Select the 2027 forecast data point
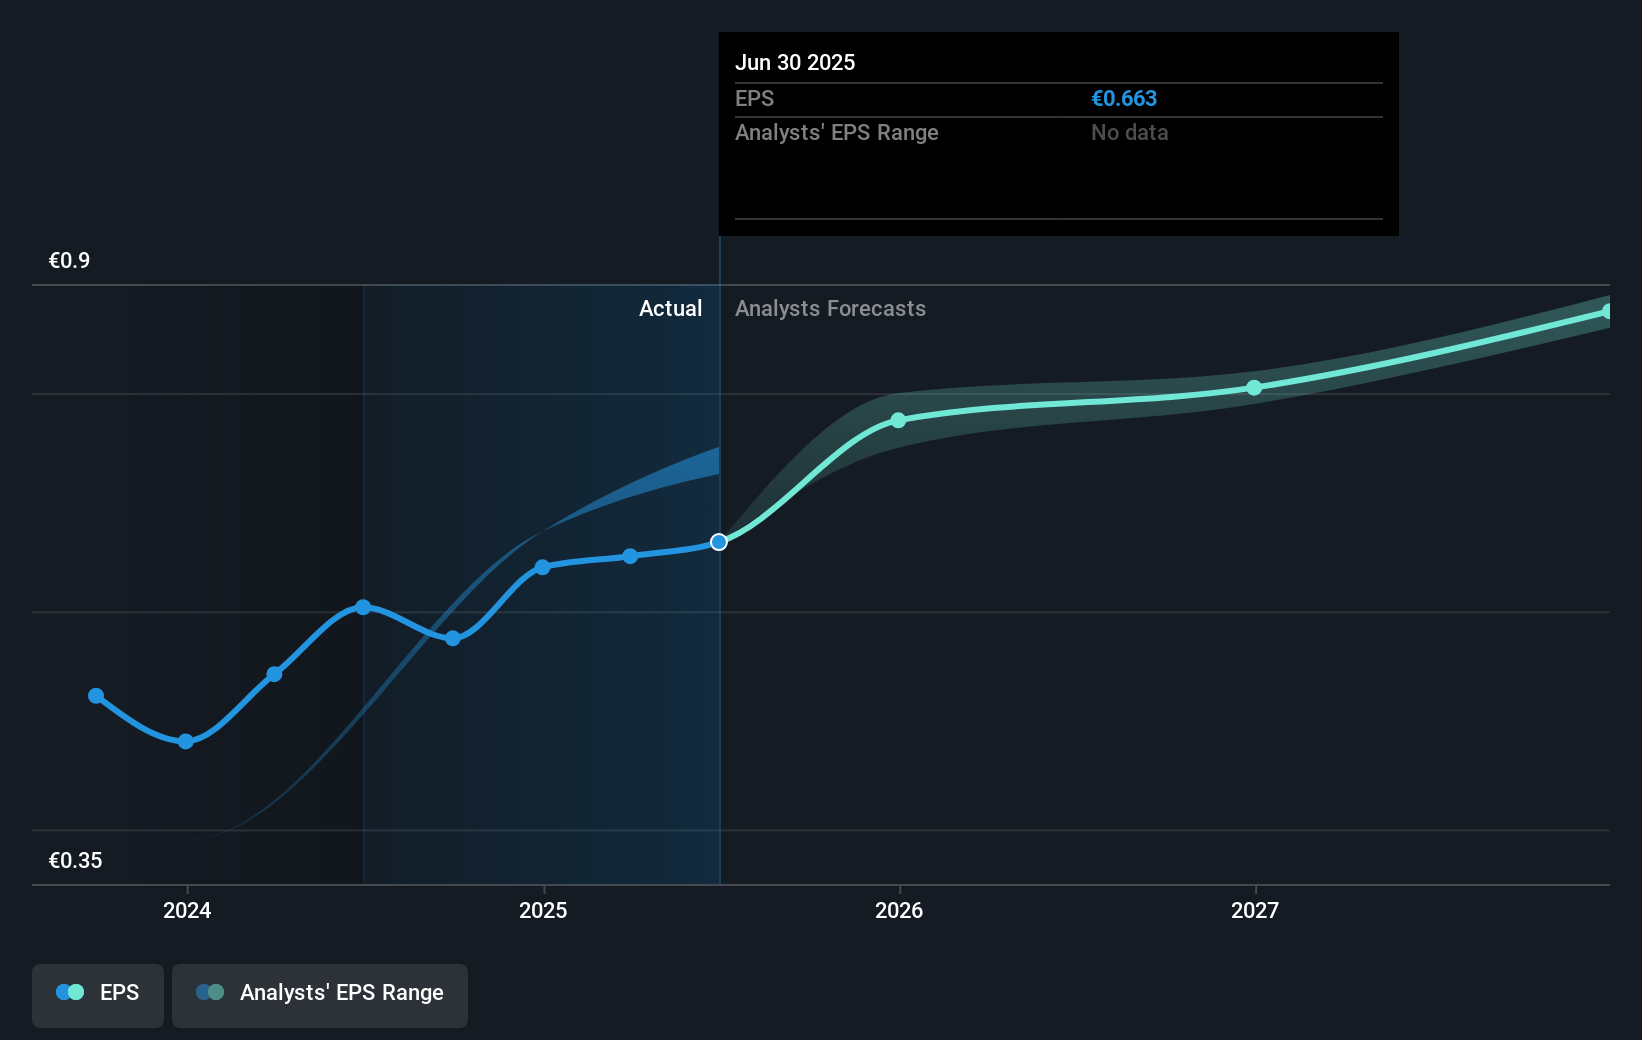This screenshot has width=1642, height=1040. pos(1254,388)
